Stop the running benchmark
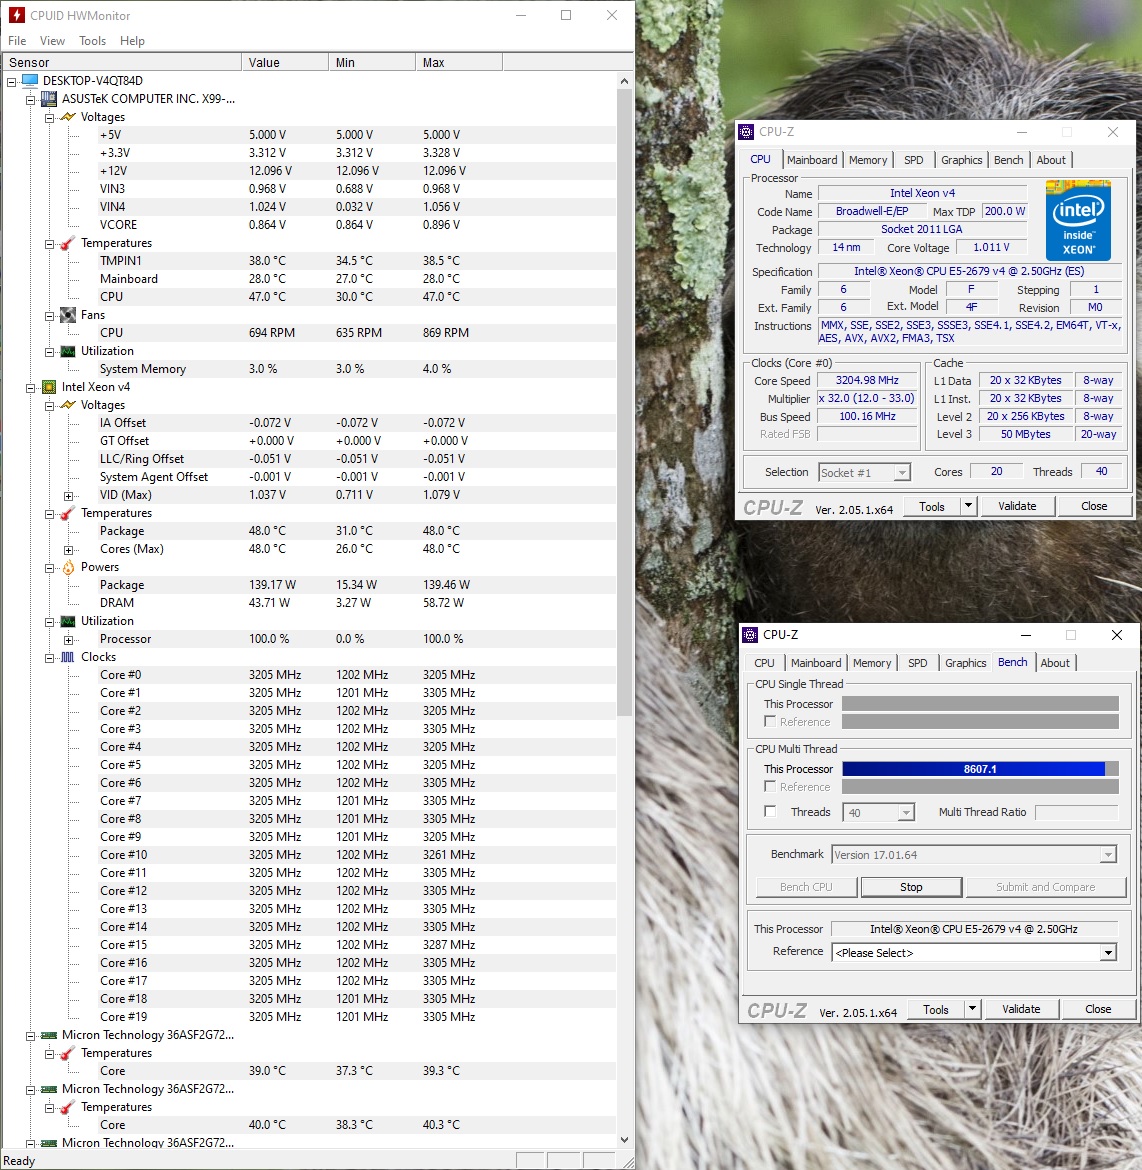The height and width of the screenshot is (1170, 1142). [x=911, y=887]
